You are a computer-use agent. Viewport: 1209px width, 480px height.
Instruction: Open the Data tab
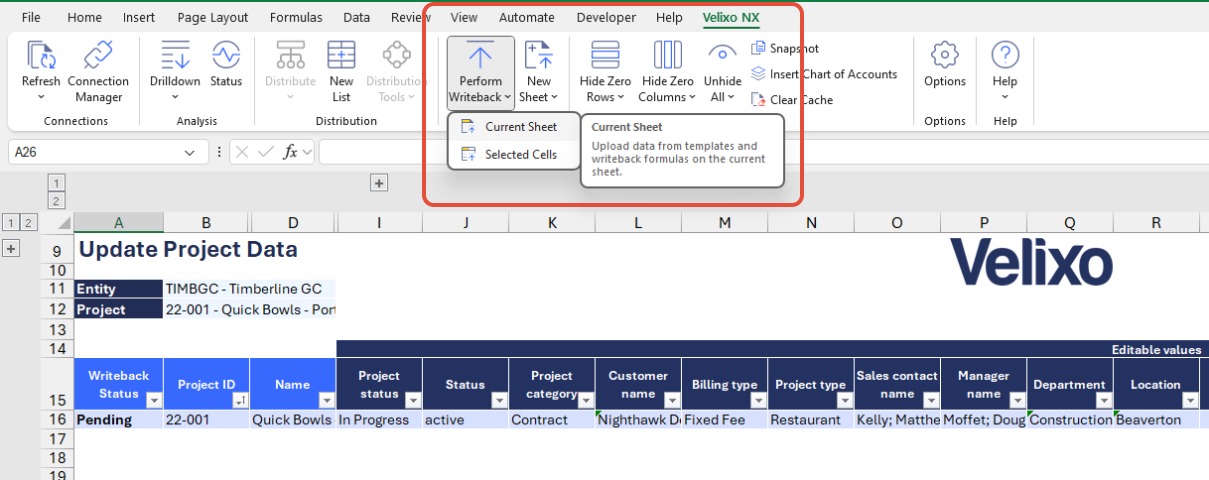tap(356, 17)
